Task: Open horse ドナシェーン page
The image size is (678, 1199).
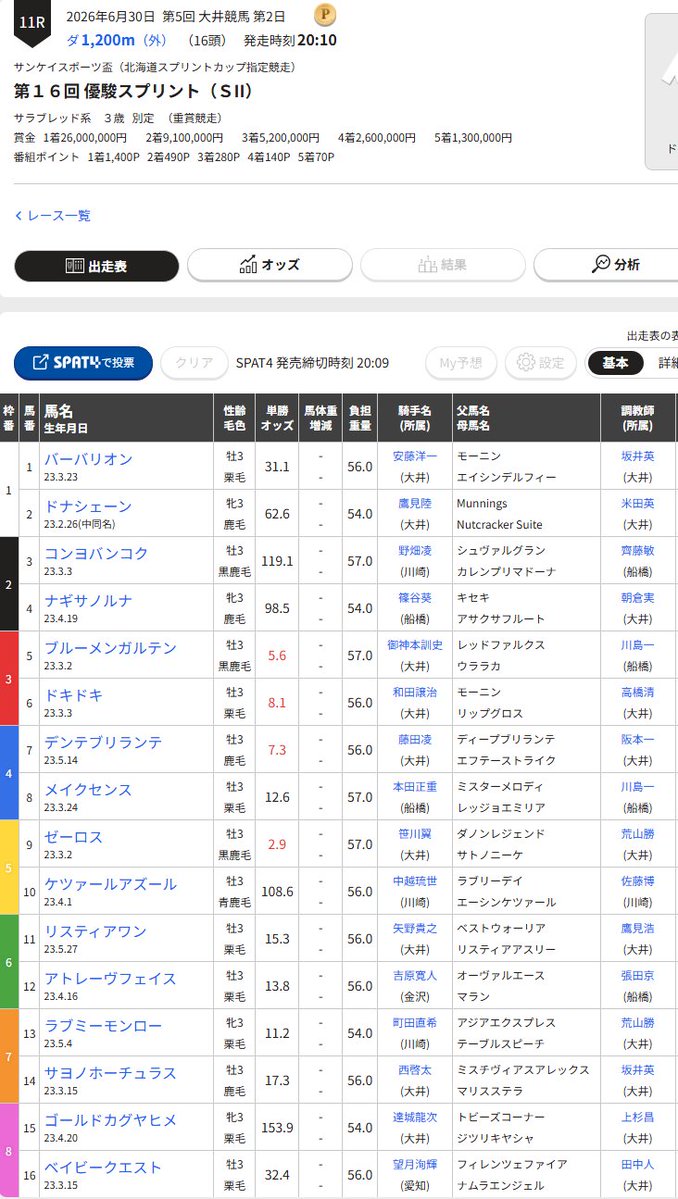Action: click(x=88, y=506)
